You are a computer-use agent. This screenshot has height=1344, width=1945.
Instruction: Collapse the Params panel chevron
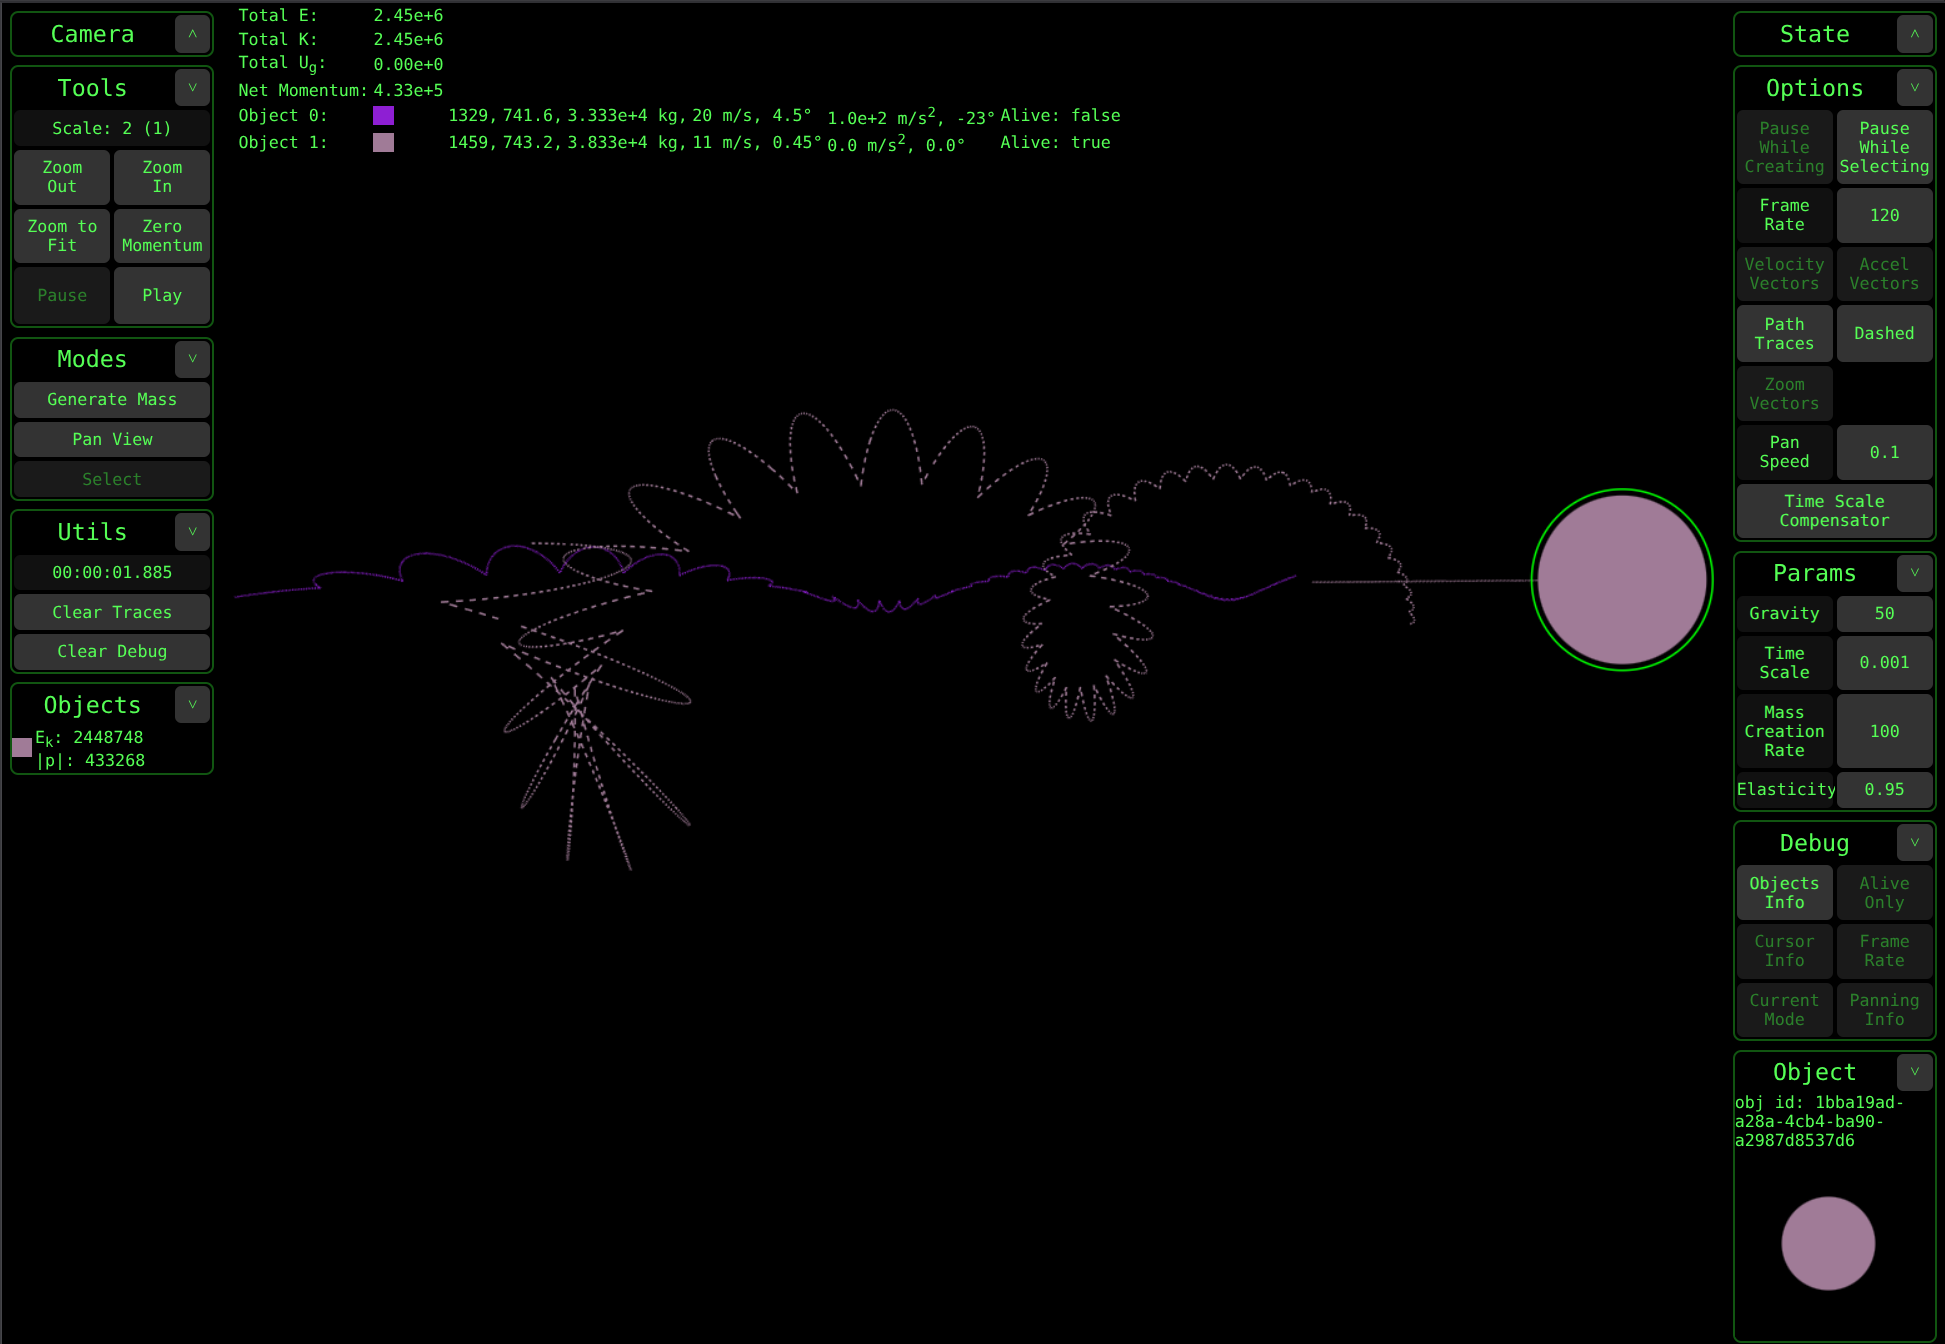click(1914, 573)
